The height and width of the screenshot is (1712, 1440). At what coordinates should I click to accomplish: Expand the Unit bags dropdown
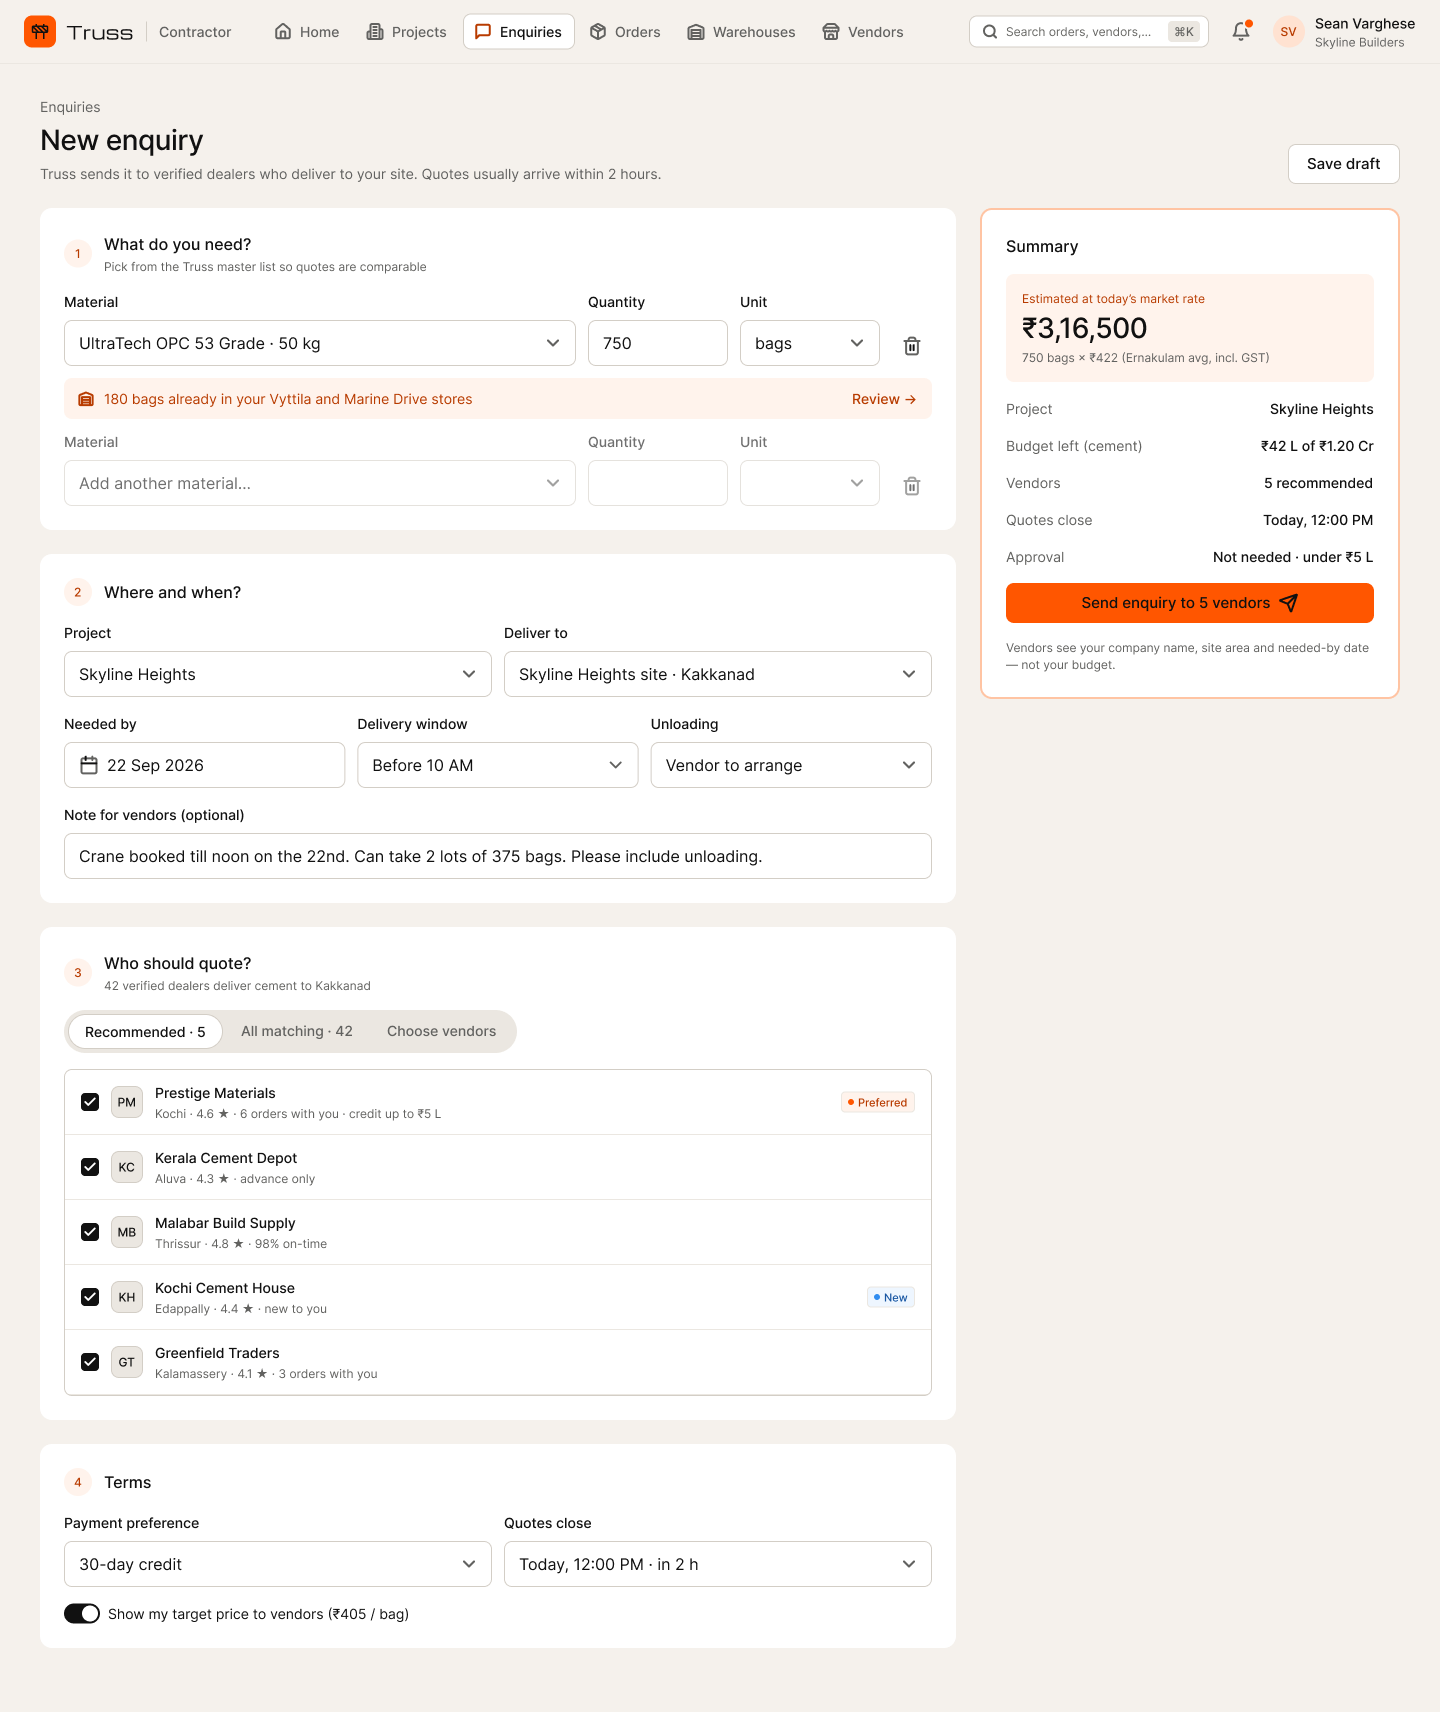coord(810,343)
